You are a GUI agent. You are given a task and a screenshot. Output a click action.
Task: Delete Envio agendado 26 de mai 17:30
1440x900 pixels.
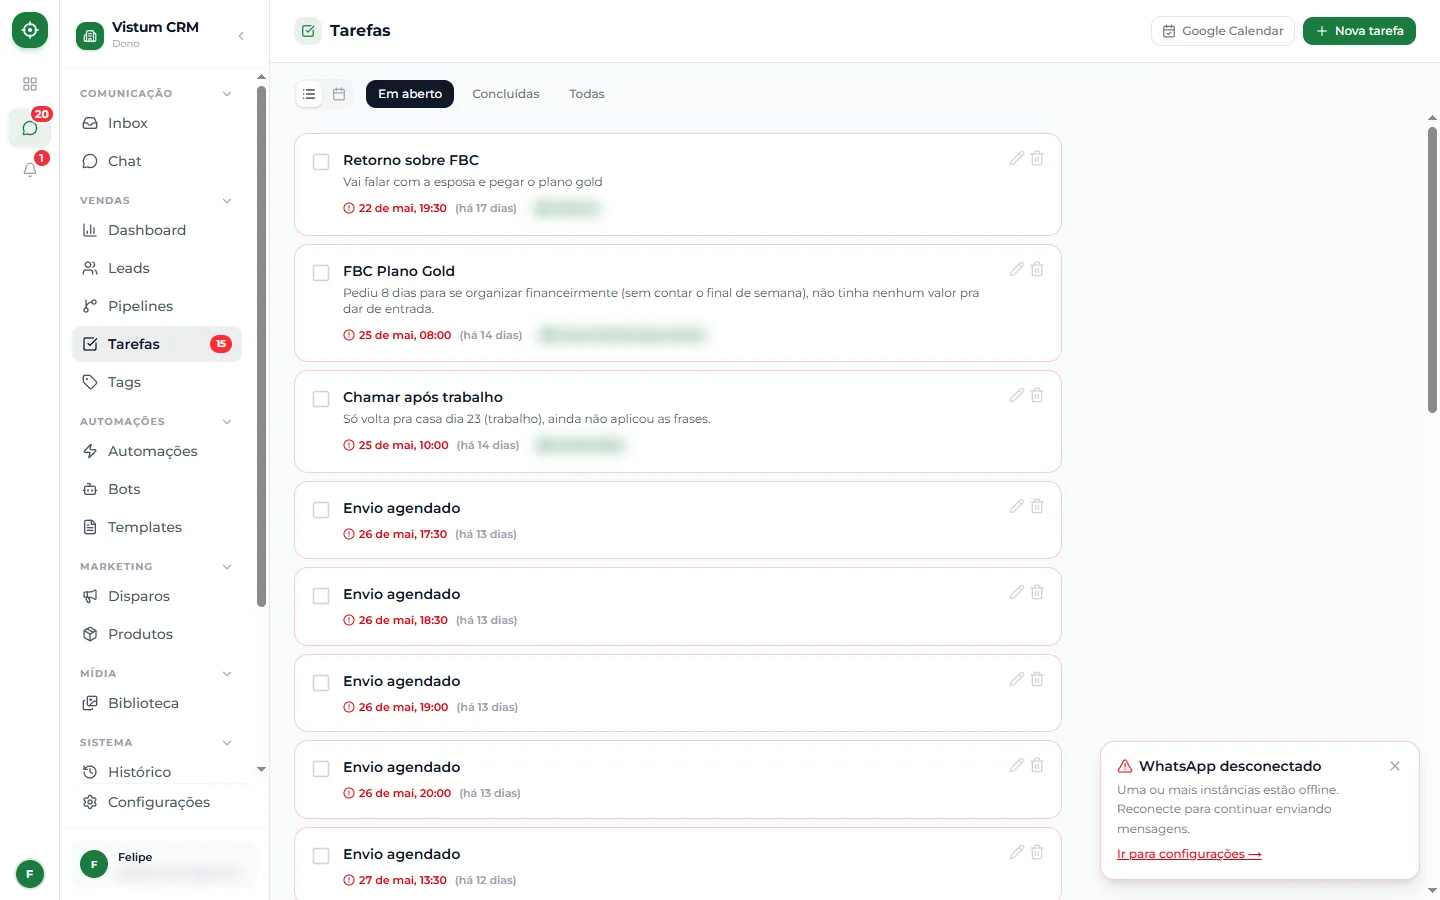point(1037,506)
